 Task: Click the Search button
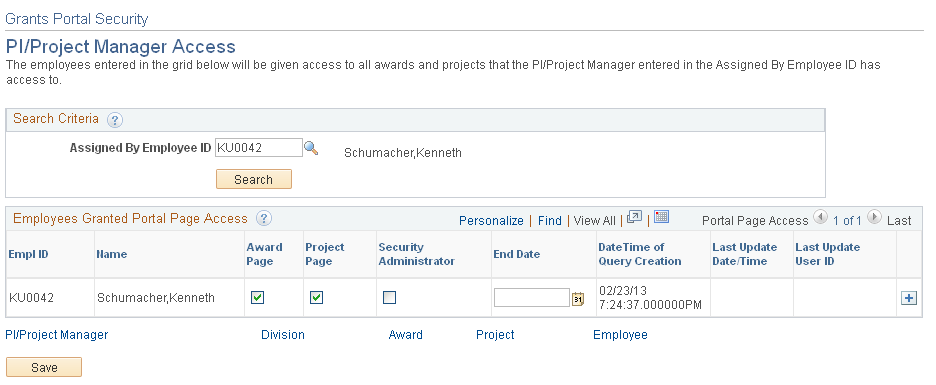tap(254, 179)
